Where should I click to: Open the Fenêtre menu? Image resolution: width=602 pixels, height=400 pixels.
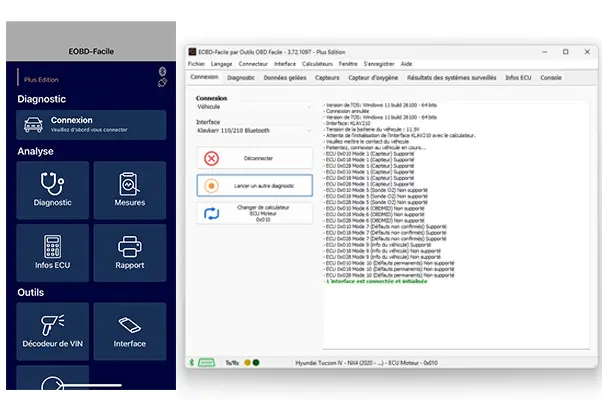(x=348, y=64)
